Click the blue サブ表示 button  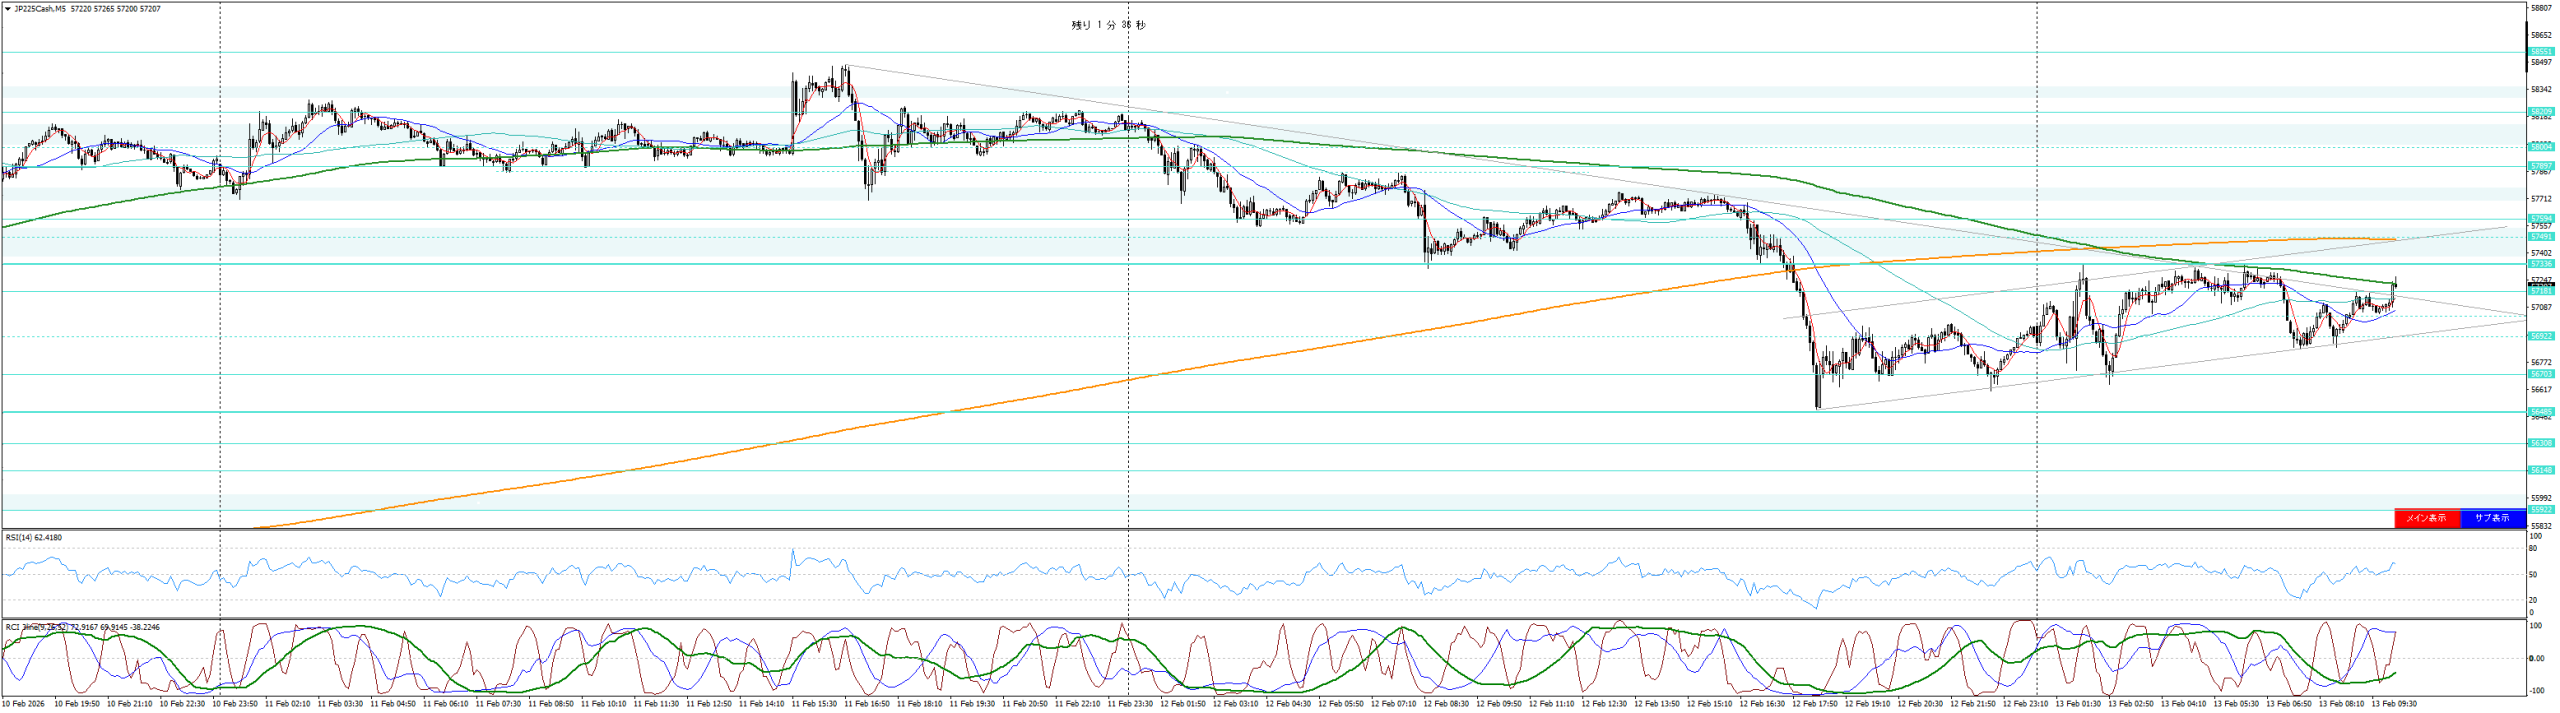click(x=2491, y=518)
